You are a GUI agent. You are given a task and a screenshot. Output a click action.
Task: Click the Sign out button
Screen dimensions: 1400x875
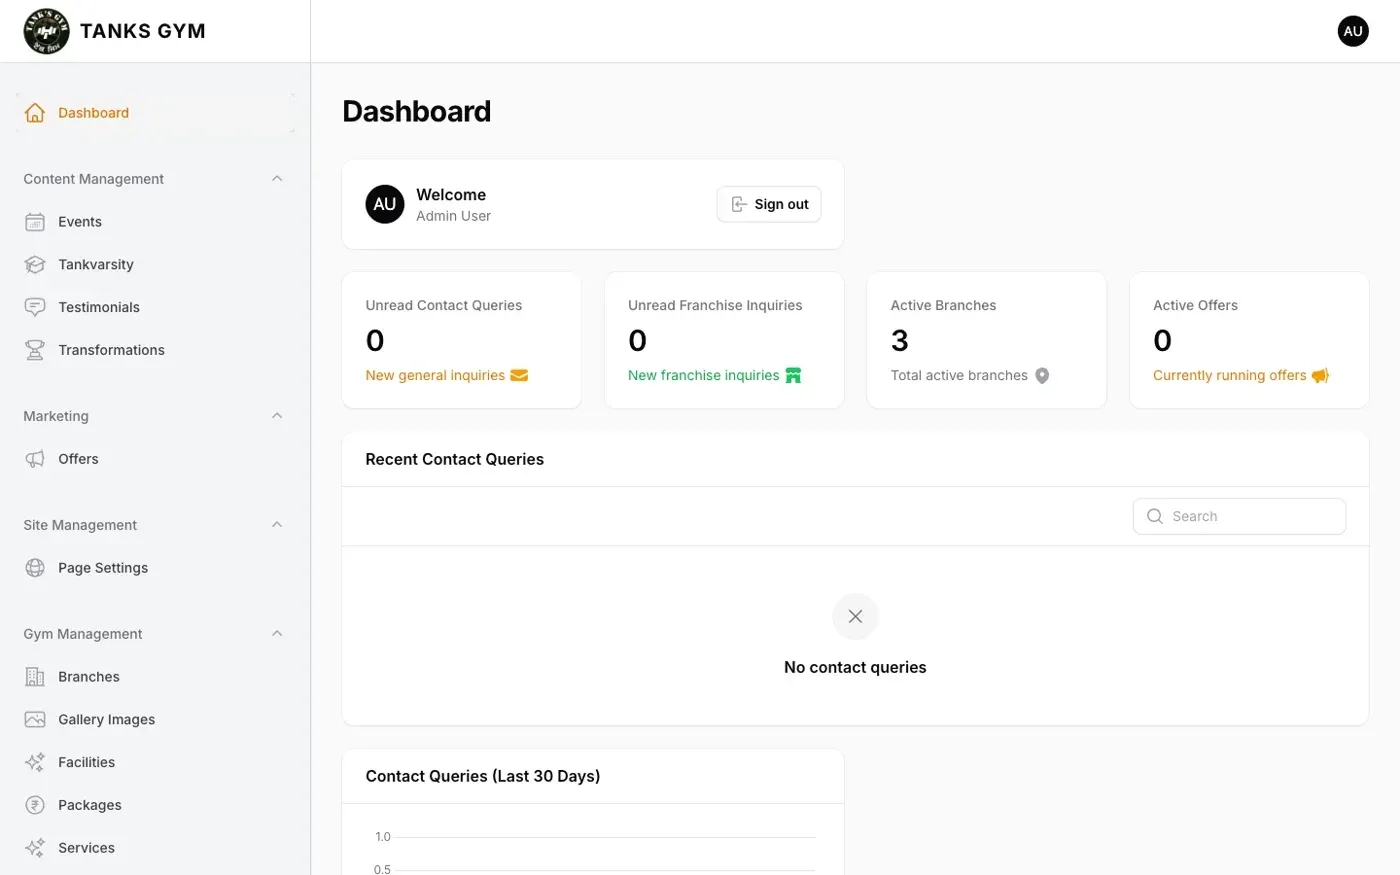769,204
